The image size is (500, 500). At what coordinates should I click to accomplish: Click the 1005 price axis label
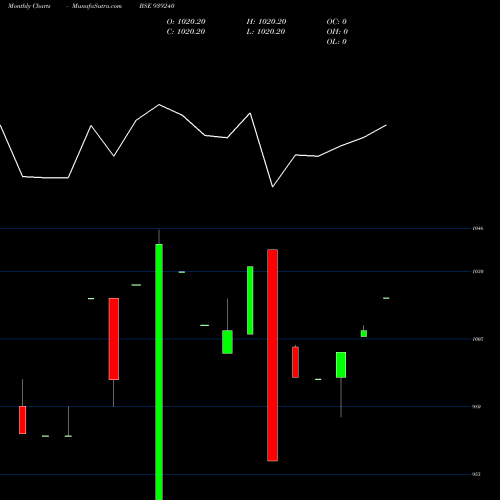click(478, 339)
